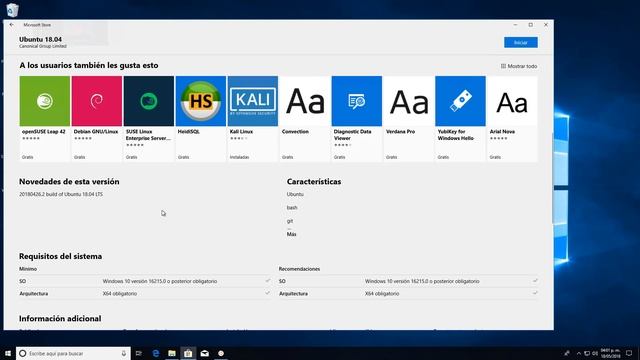Click 'Ubuntu' under Características
The height and width of the screenshot is (360, 640).
[x=295, y=194]
